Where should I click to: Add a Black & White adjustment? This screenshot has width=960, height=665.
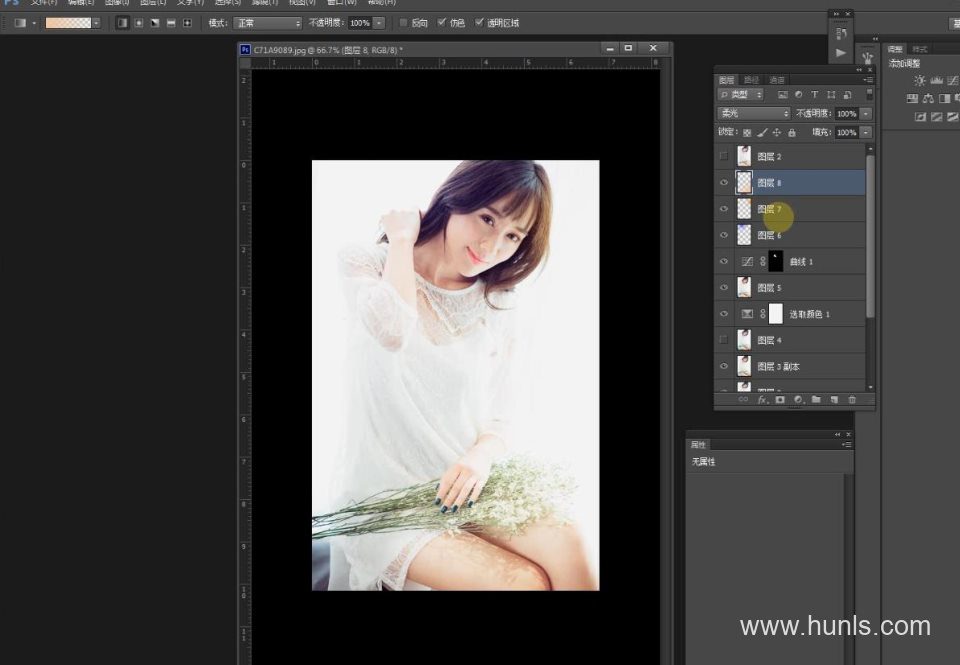[x=944, y=99]
